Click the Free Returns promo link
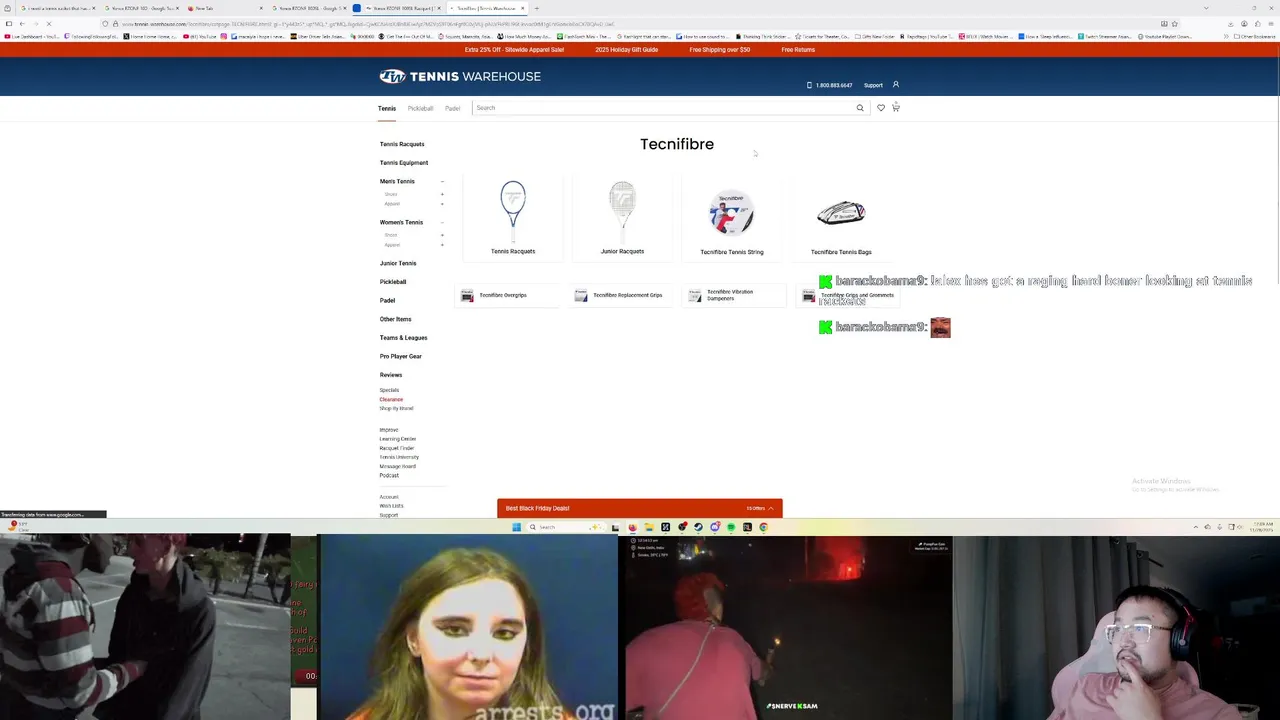This screenshot has width=1280, height=720. [798, 49]
